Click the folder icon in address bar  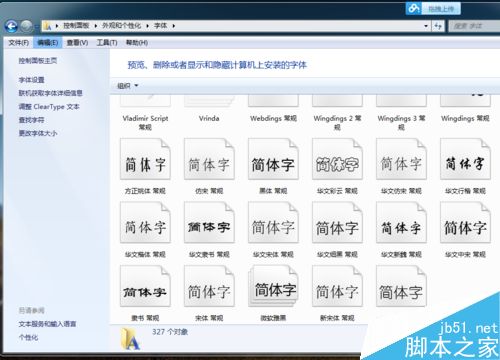[48, 26]
